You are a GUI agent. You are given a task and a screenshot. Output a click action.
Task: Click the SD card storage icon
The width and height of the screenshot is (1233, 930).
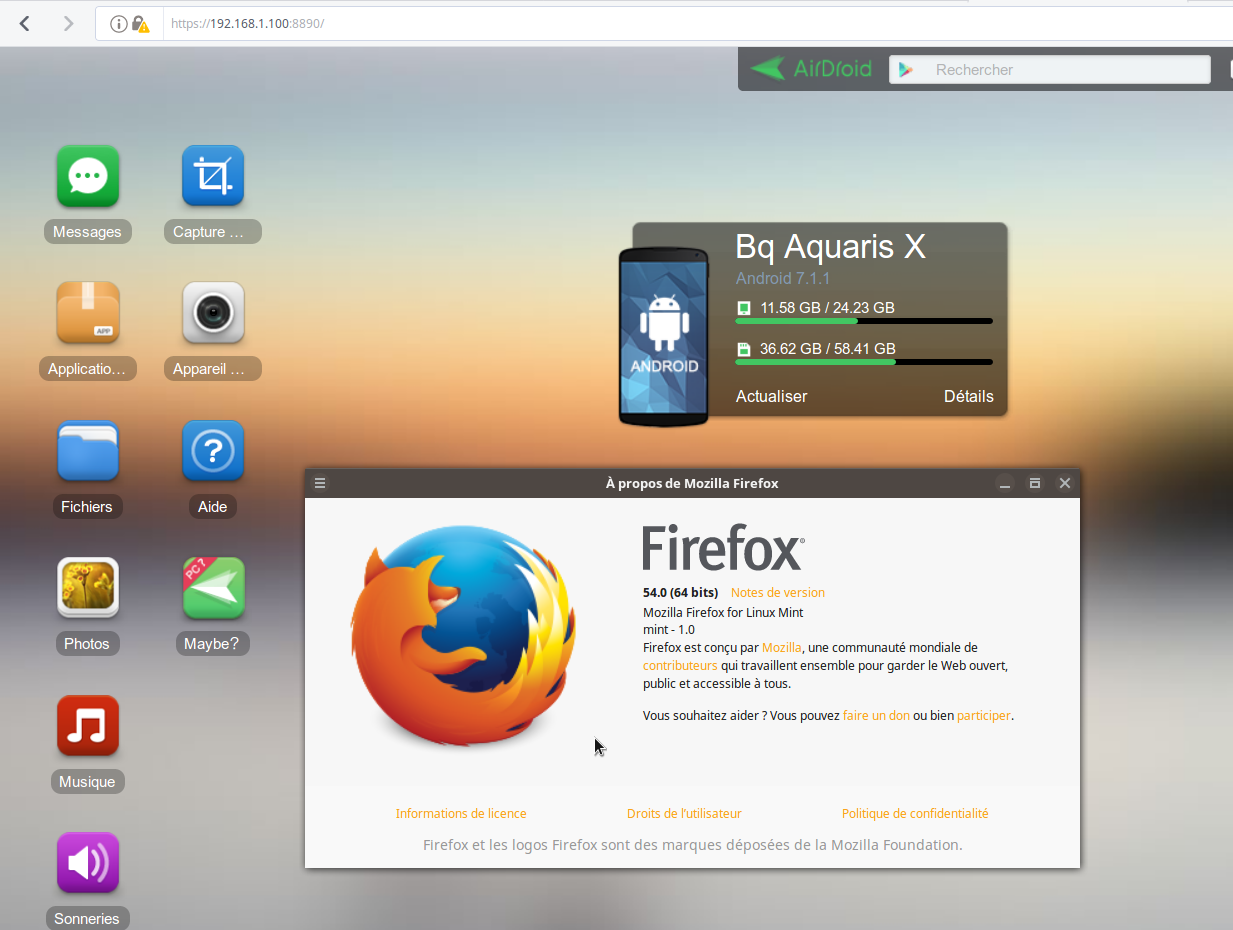pos(744,349)
